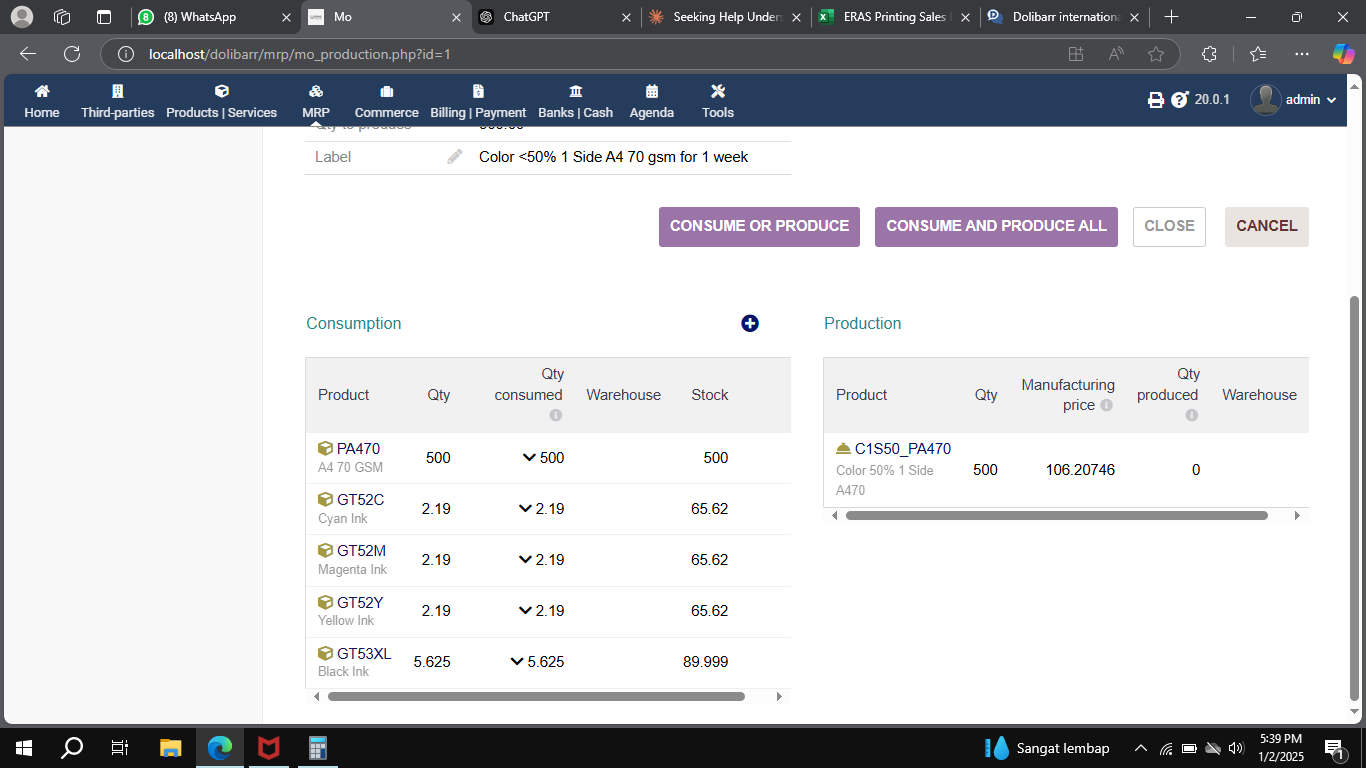The width and height of the screenshot is (1366, 768).
Task: Add a consumption line with plus icon
Action: point(750,323)
